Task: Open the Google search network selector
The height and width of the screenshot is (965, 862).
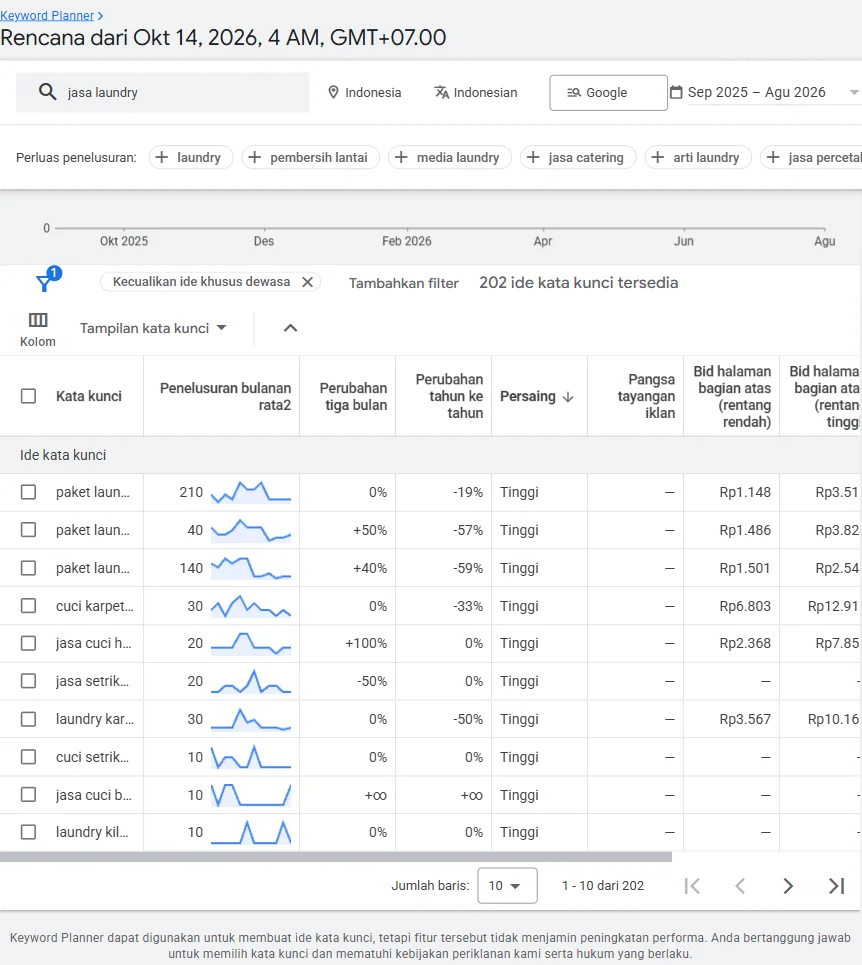Action: point(608,93)
